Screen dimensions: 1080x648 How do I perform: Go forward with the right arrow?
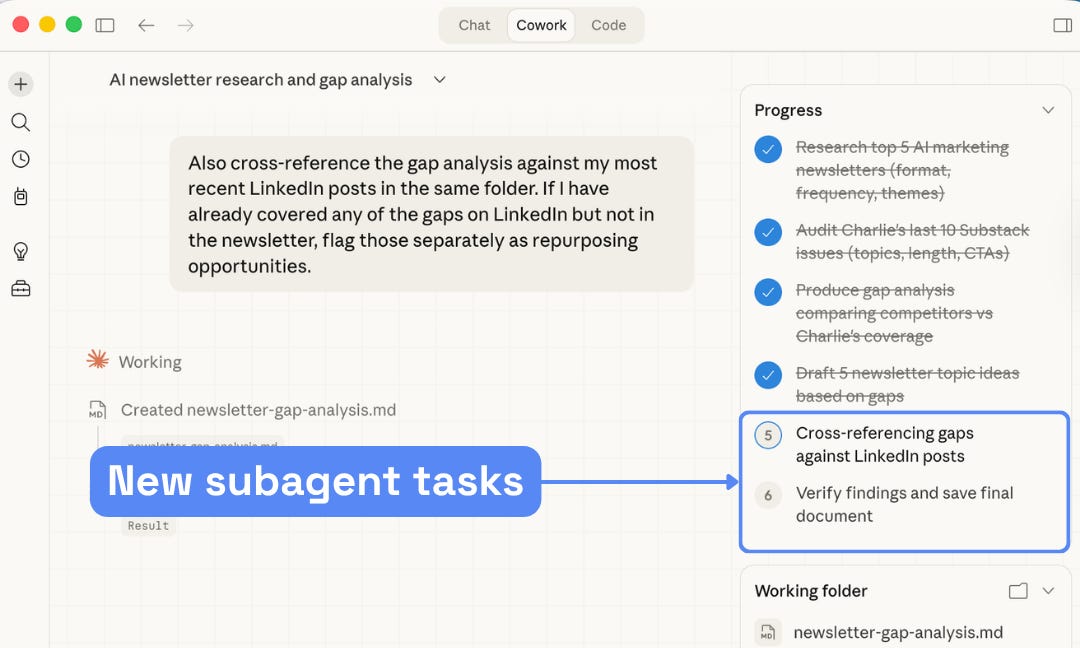tap(185, 25)
